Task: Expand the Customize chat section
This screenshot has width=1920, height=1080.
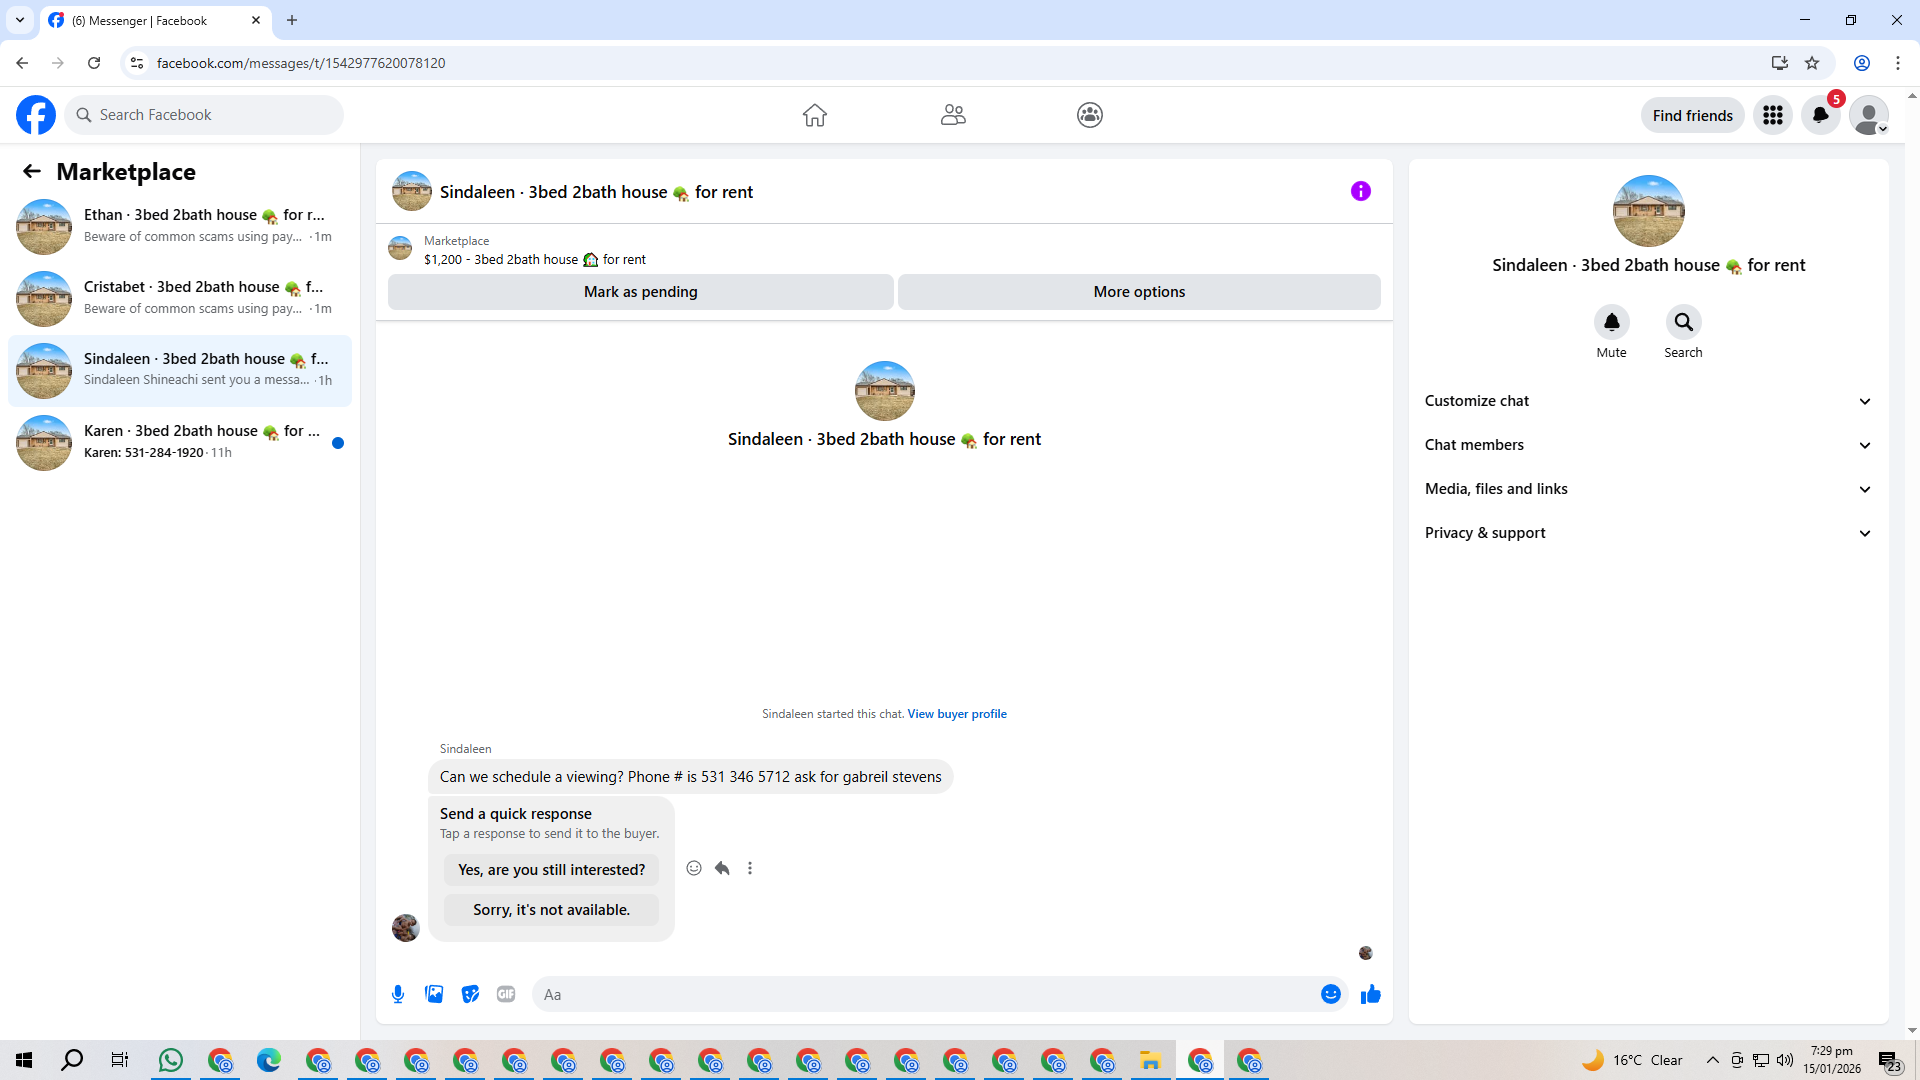Action: 1648,401
